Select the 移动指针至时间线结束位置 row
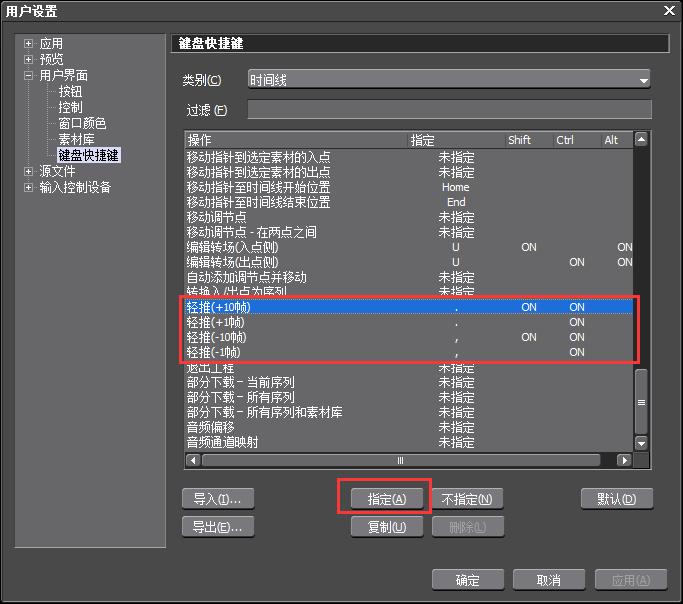The image size is (683, 604). point(409,202)
